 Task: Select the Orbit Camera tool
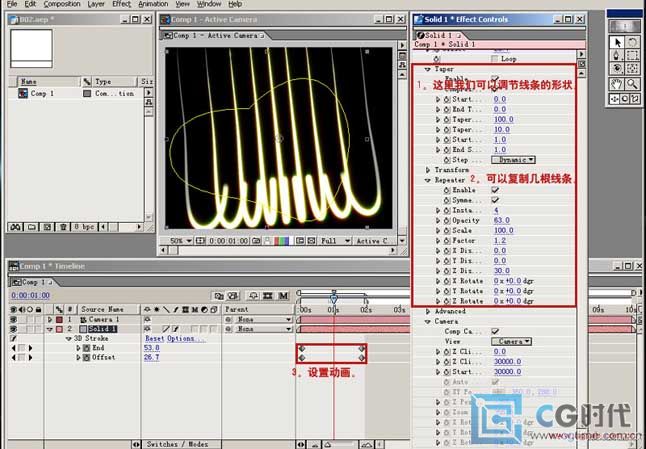617,68
